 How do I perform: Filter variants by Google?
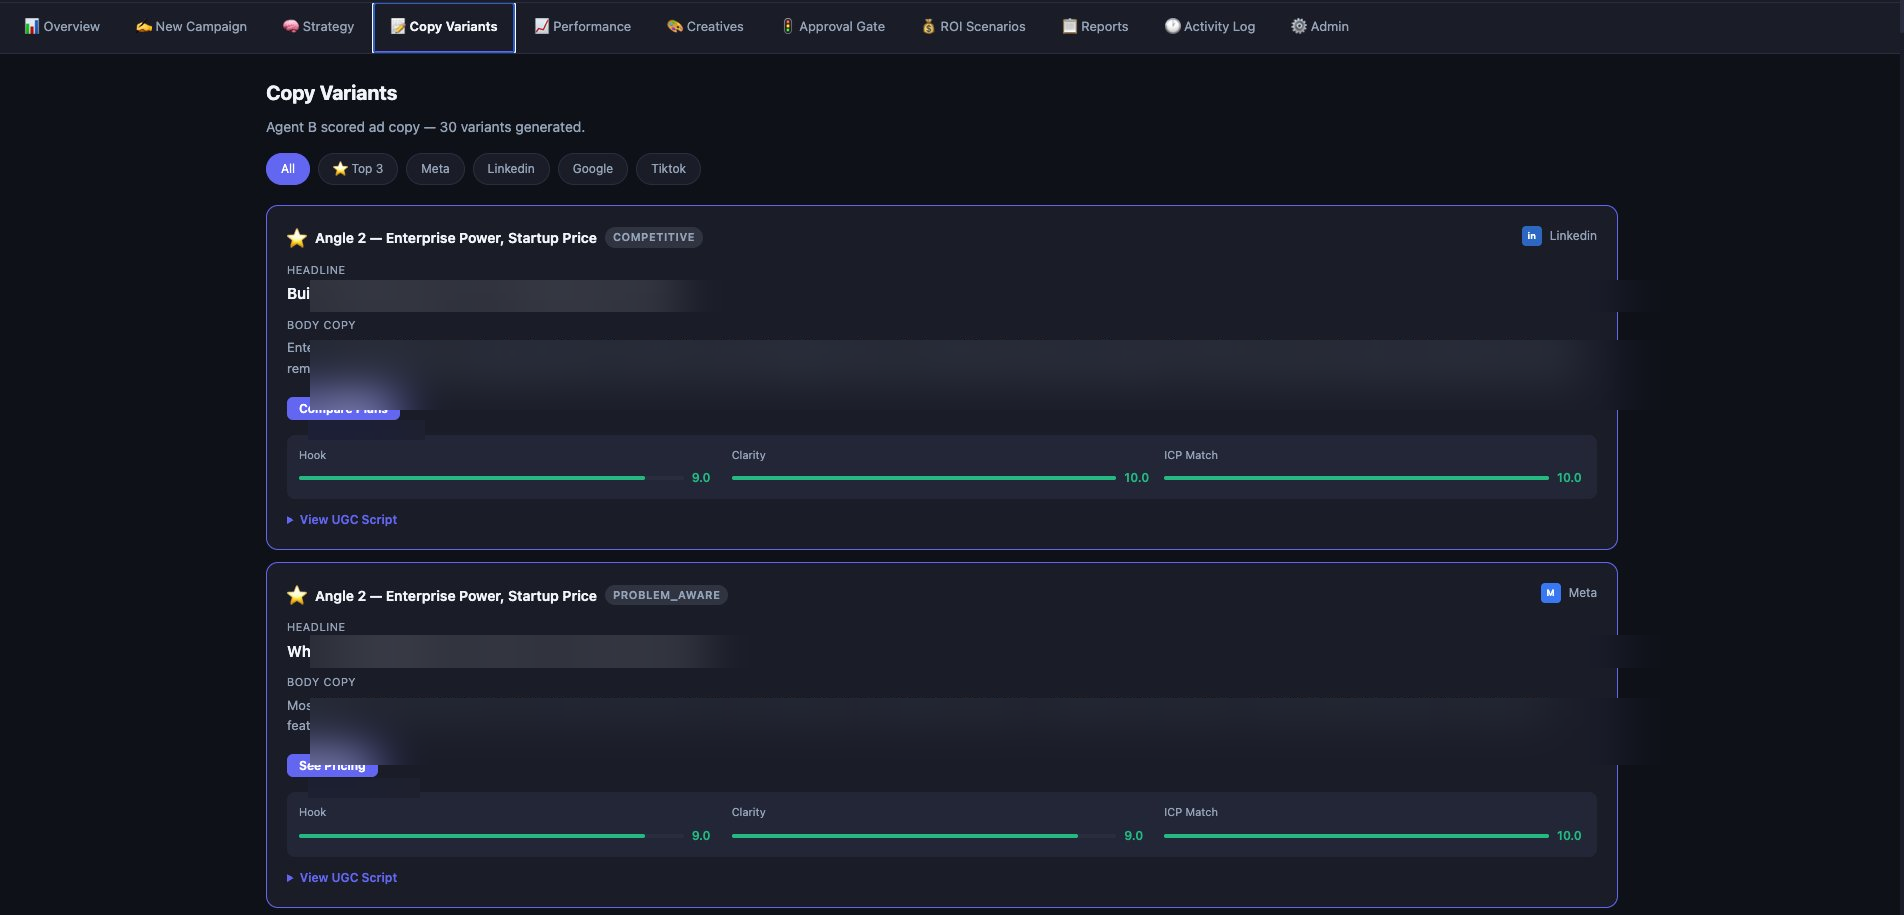tap(593, 169)
